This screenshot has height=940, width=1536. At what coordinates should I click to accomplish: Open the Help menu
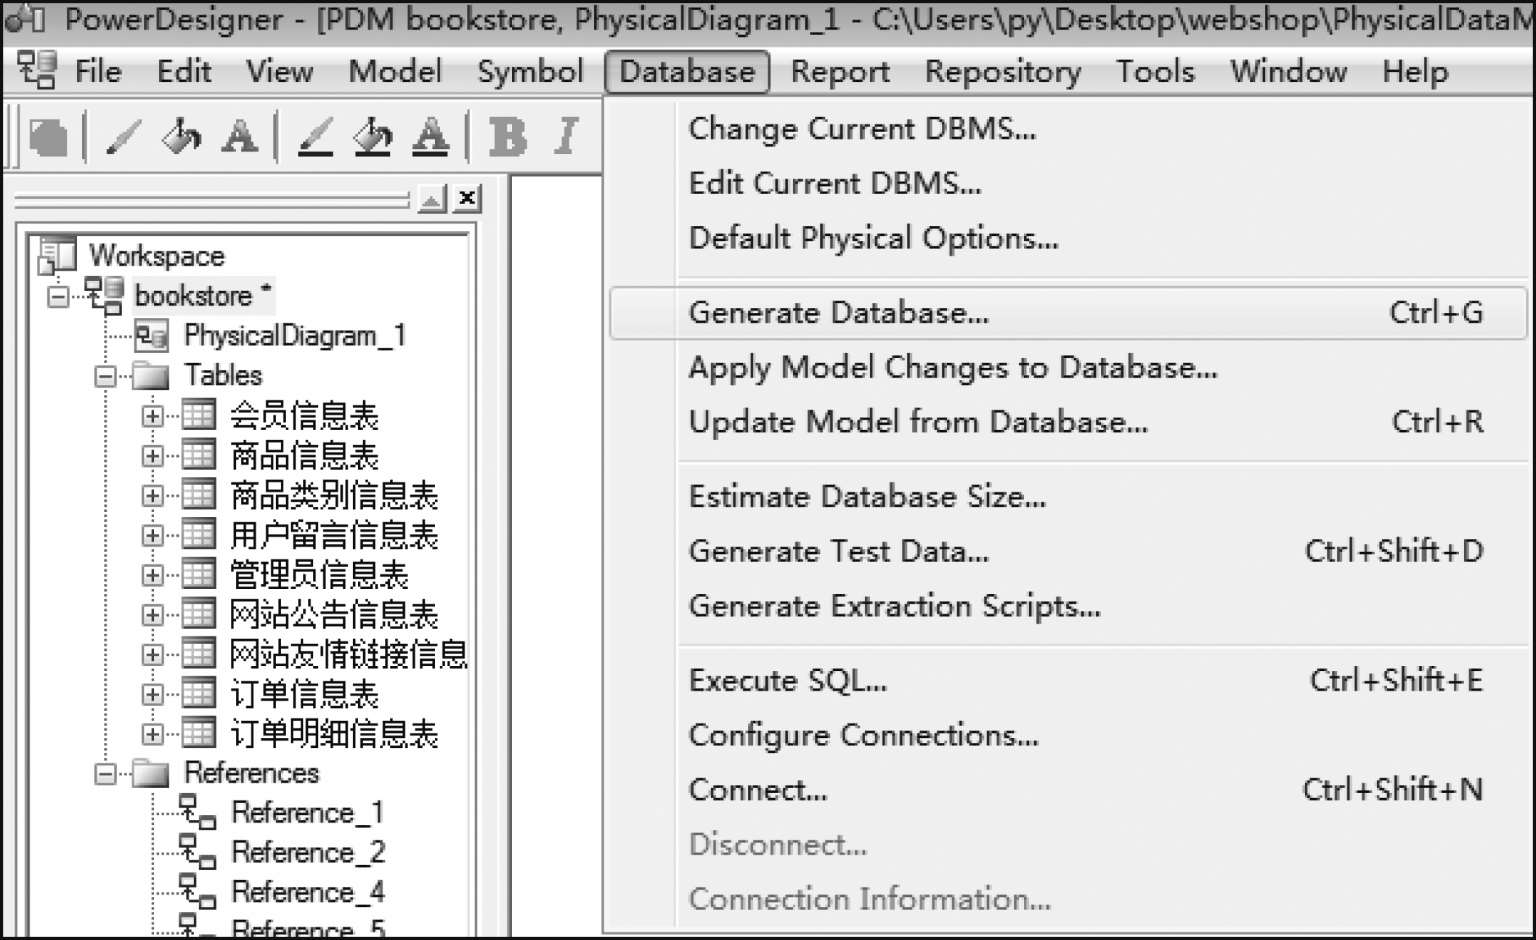(x=1415, y=72)
